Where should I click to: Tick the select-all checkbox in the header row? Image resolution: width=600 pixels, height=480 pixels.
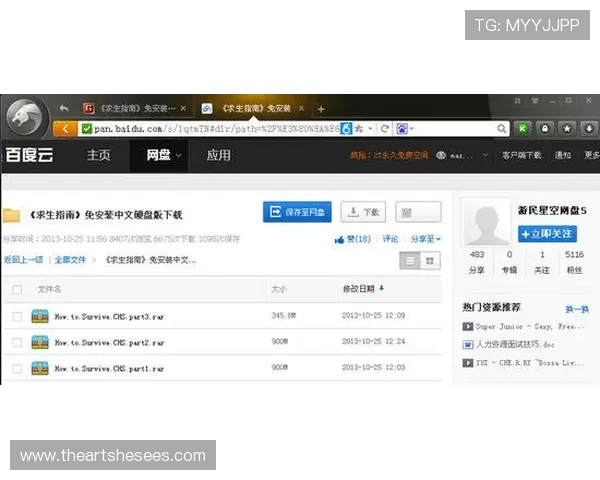tap(17, 290)
